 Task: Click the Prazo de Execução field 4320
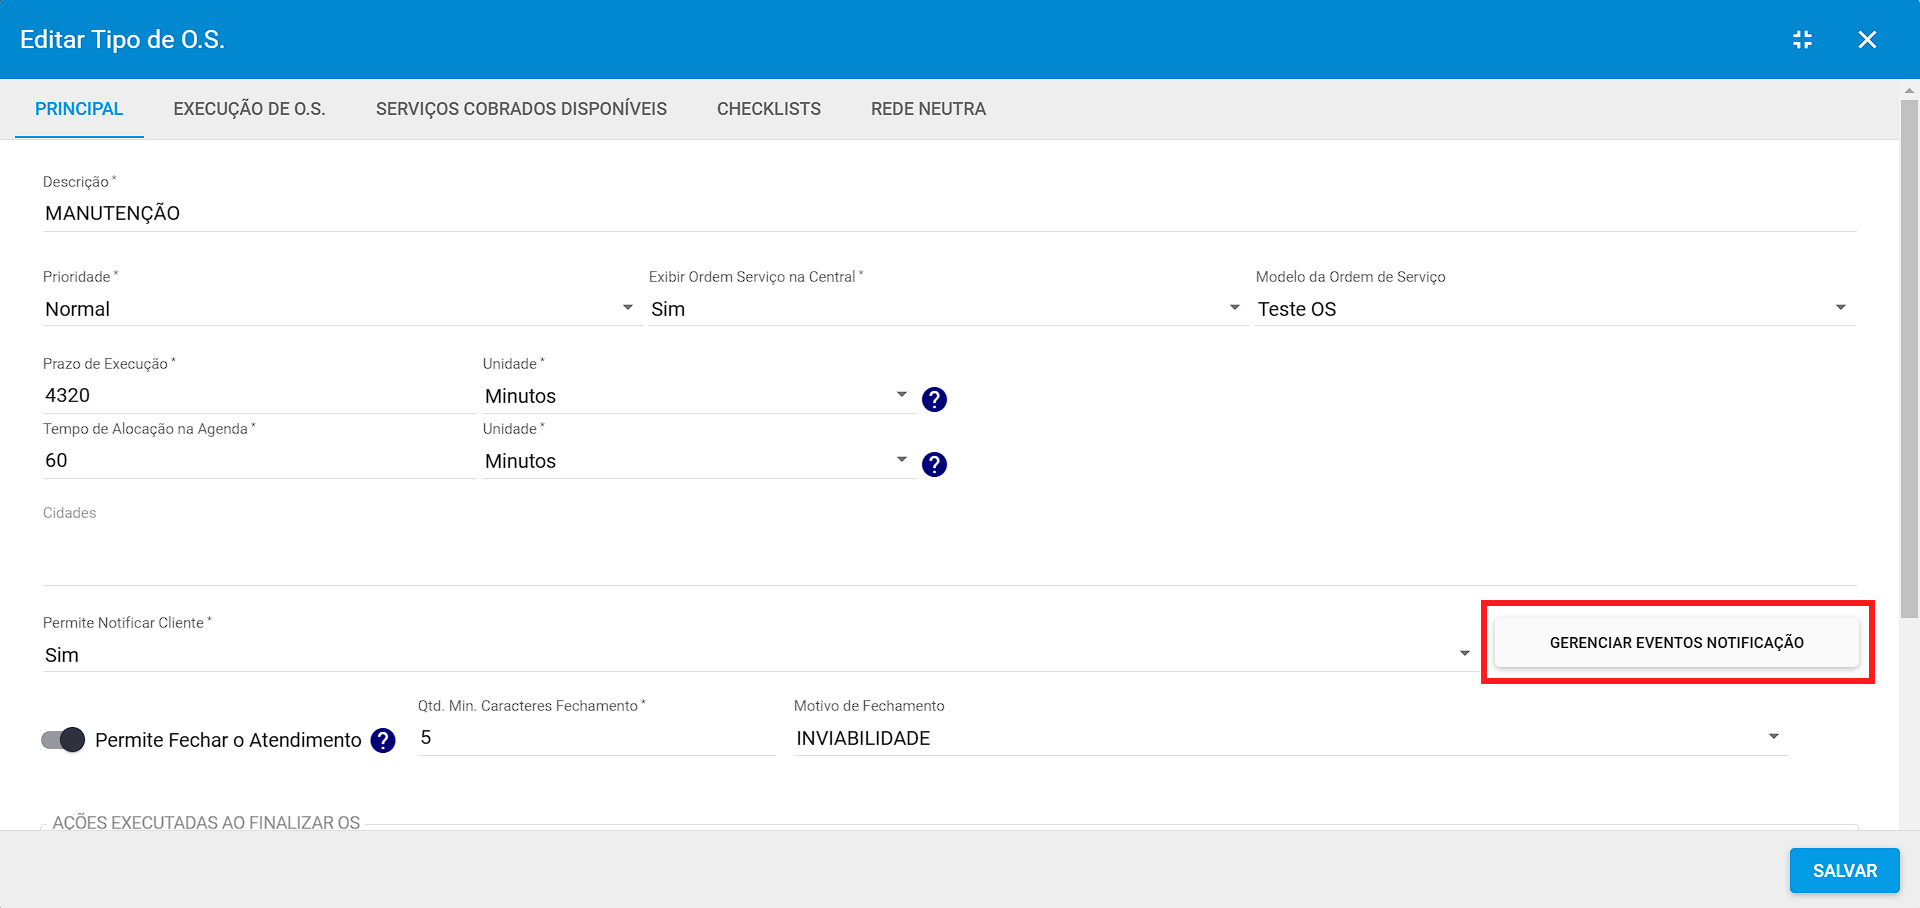pos(259,395)
